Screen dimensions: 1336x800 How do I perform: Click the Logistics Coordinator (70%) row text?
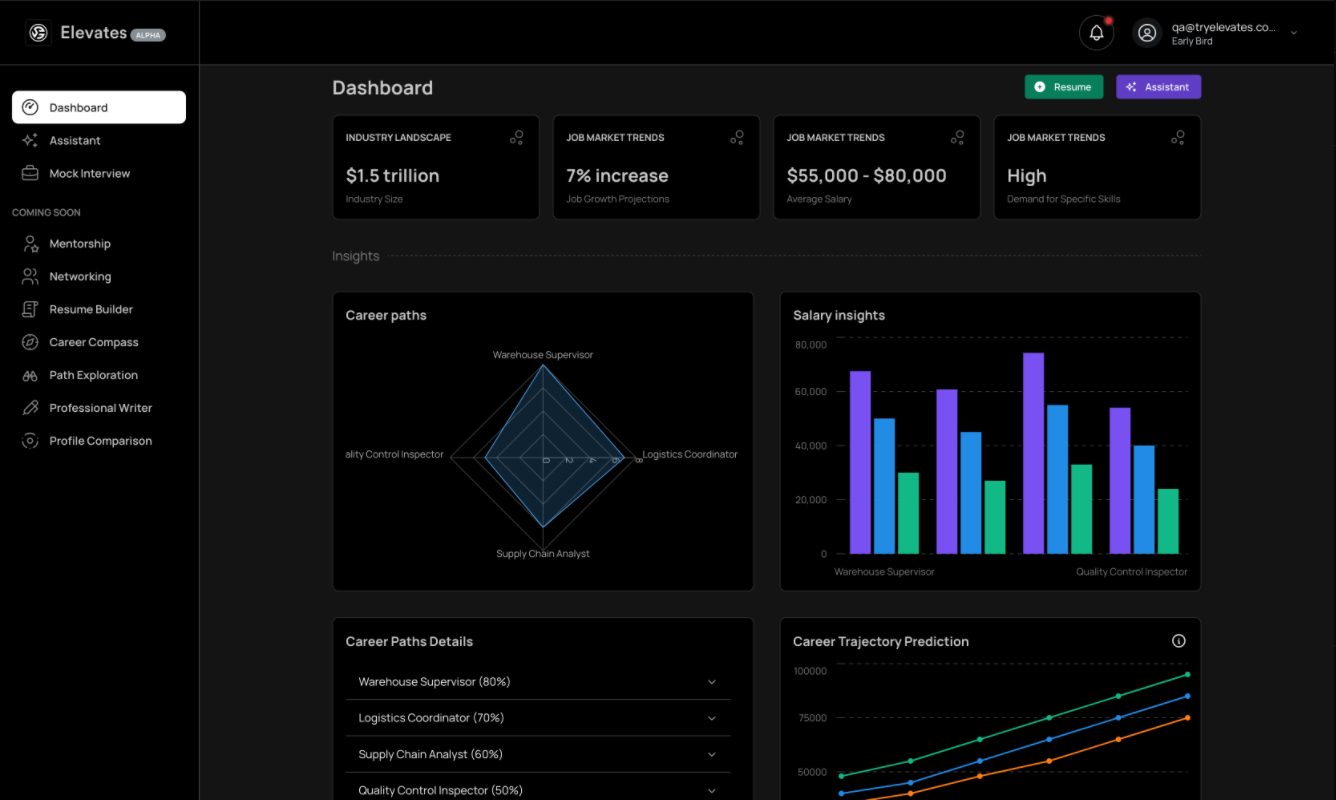tap(431, 718)
